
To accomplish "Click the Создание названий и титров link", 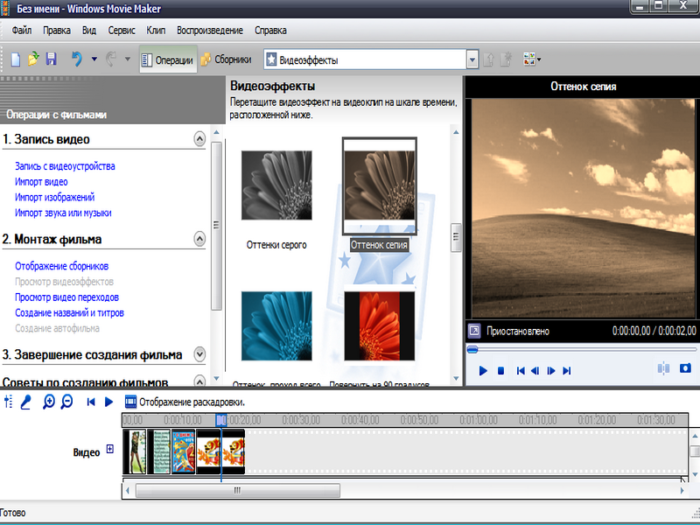I will (x=70, y=313).
